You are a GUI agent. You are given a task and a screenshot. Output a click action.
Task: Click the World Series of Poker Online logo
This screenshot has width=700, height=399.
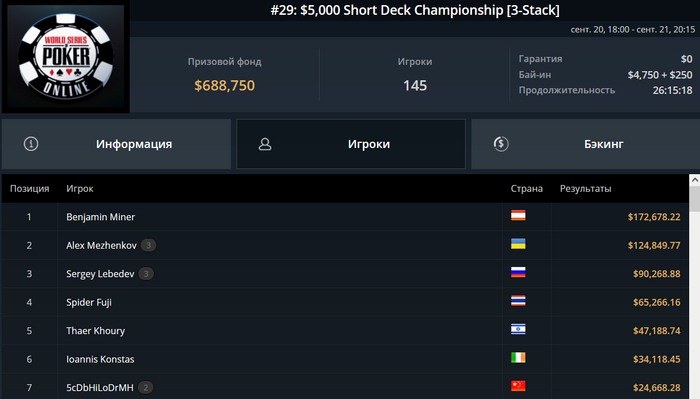[66, 57]
